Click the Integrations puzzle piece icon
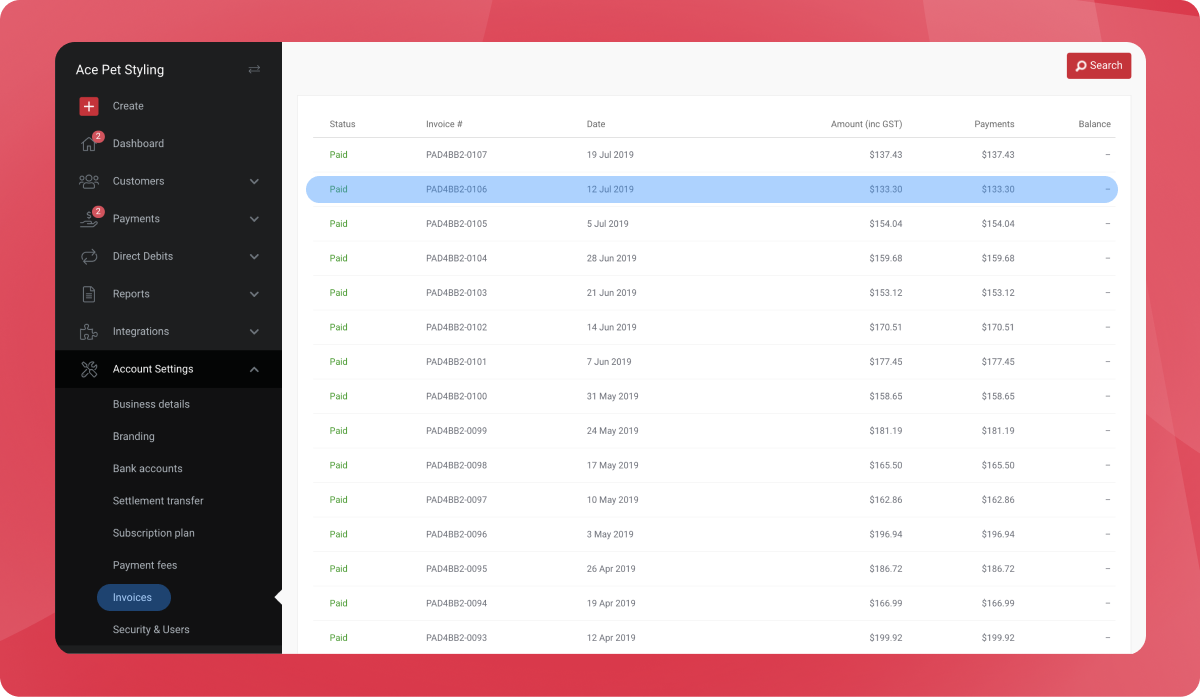 coord(89,331)
